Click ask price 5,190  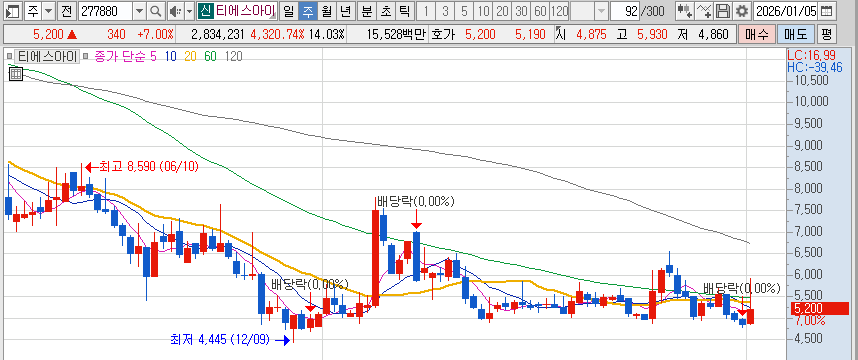coord(530,35)
